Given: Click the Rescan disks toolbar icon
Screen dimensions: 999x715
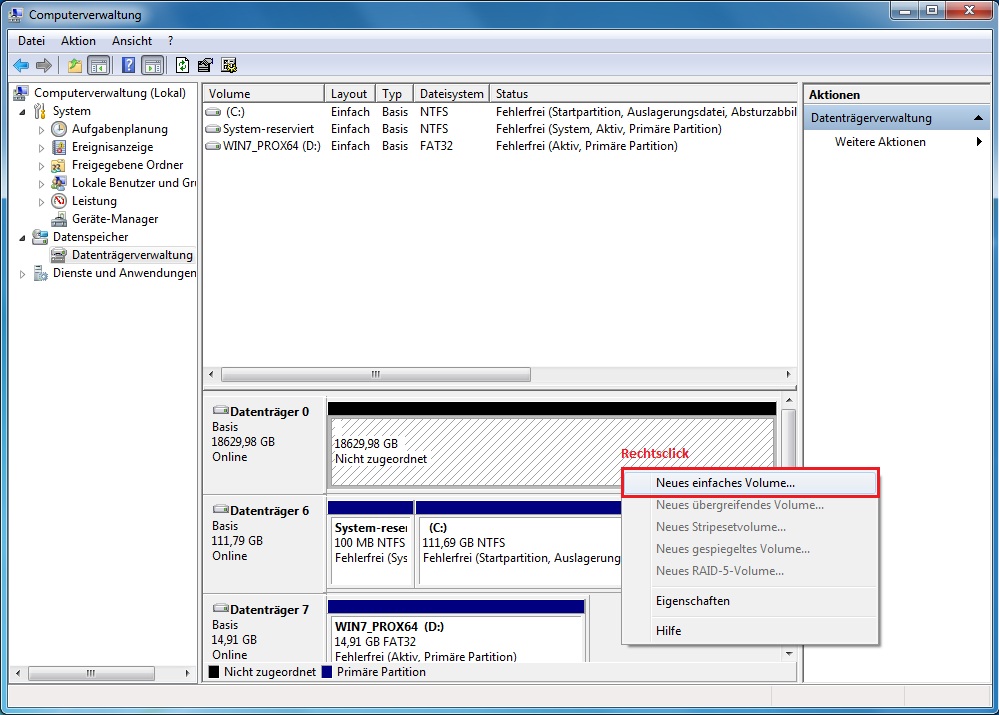Looking at the screenshot, I should (x=205, y=65).
